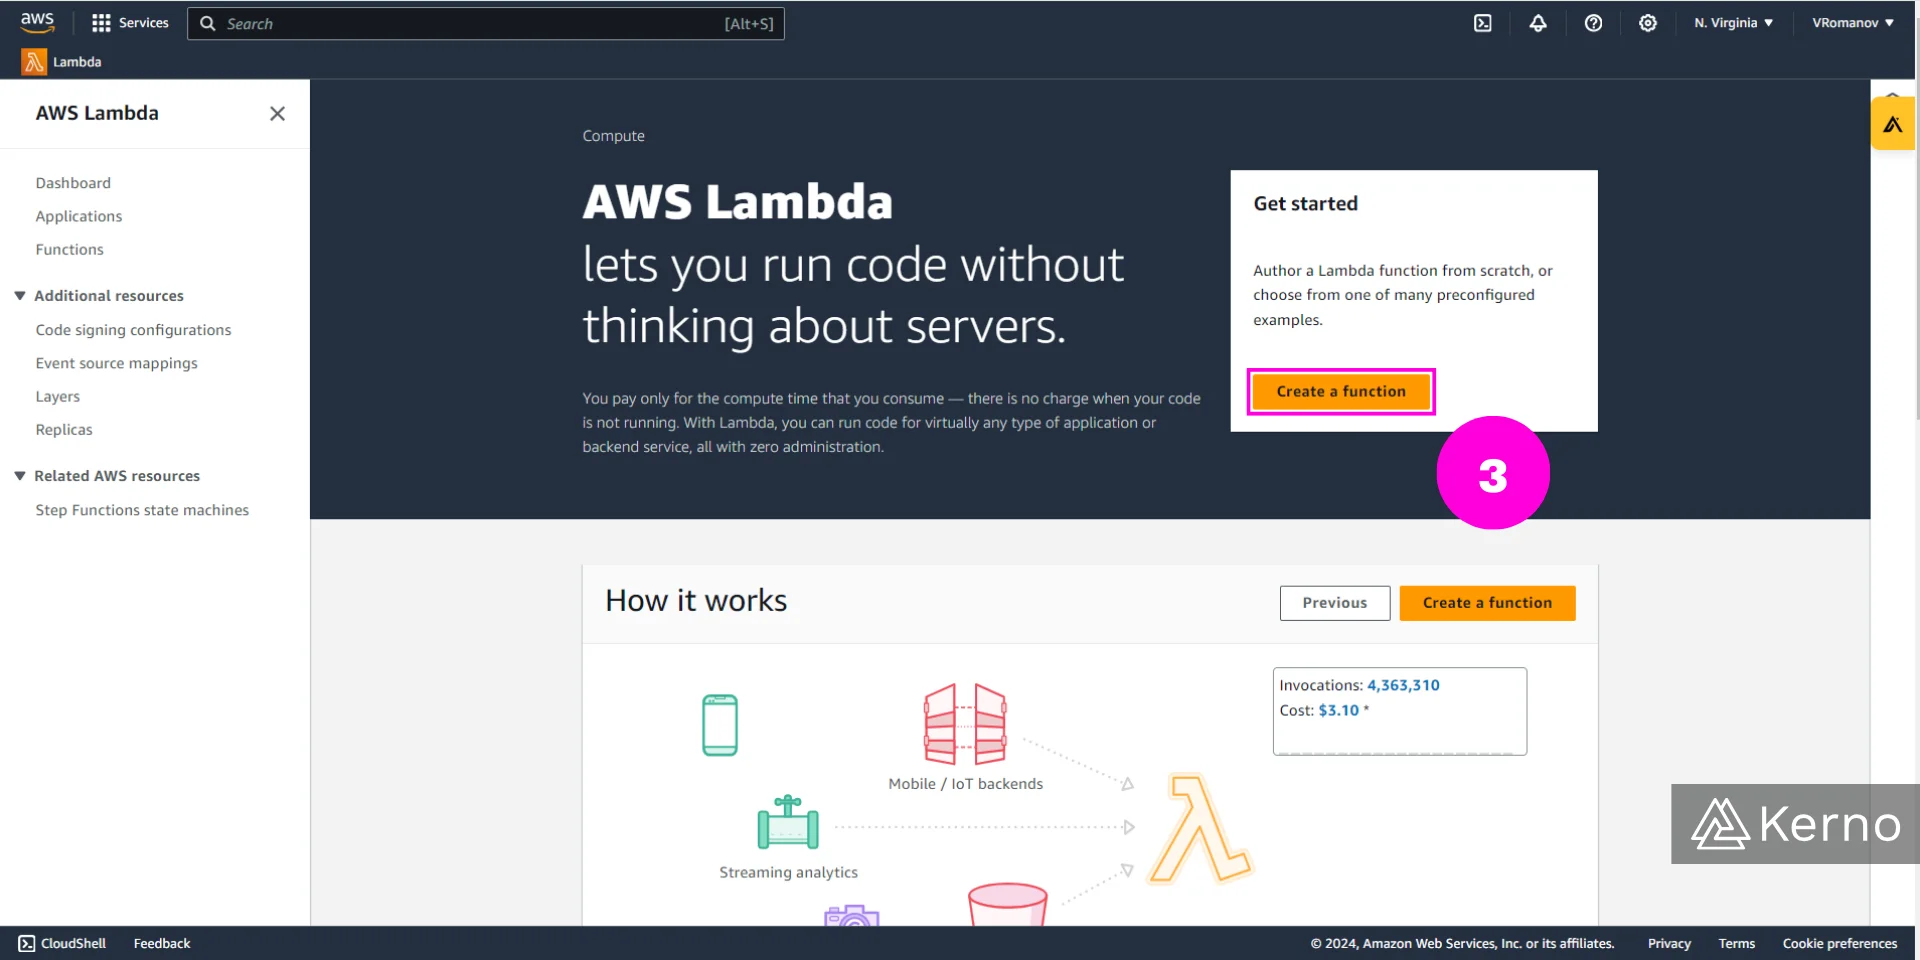1920x960 pixels.
Task: Collapse the Related AWS resources section
Action: [x=20, y=476]
